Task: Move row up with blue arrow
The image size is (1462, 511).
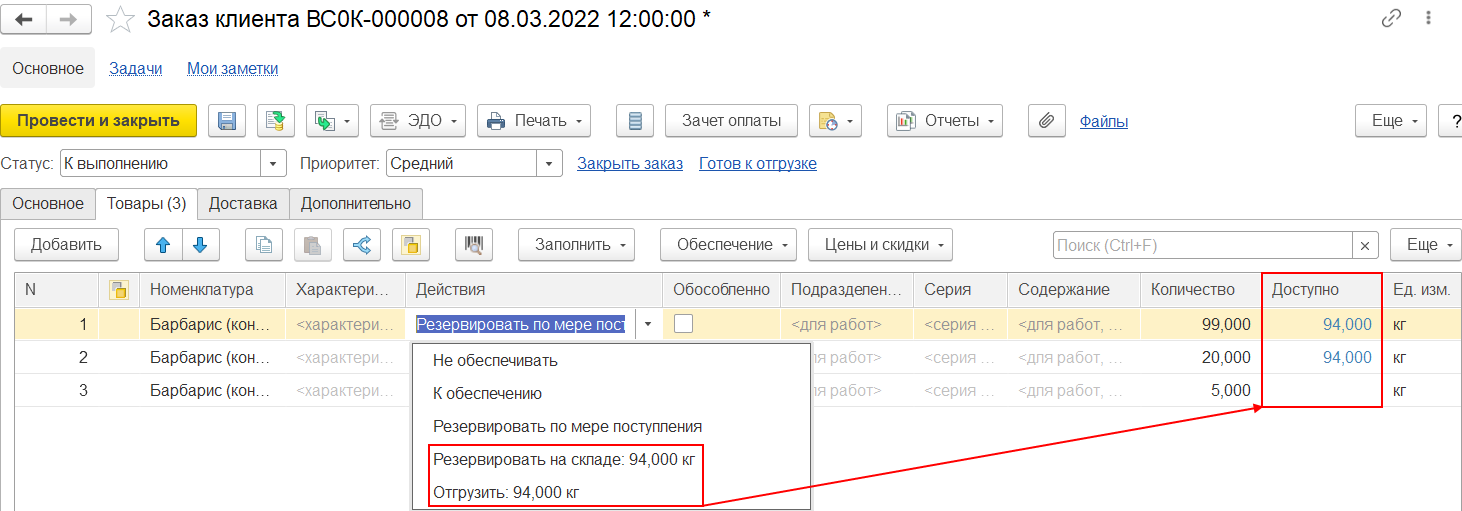Action: click(x=164, y=245)
